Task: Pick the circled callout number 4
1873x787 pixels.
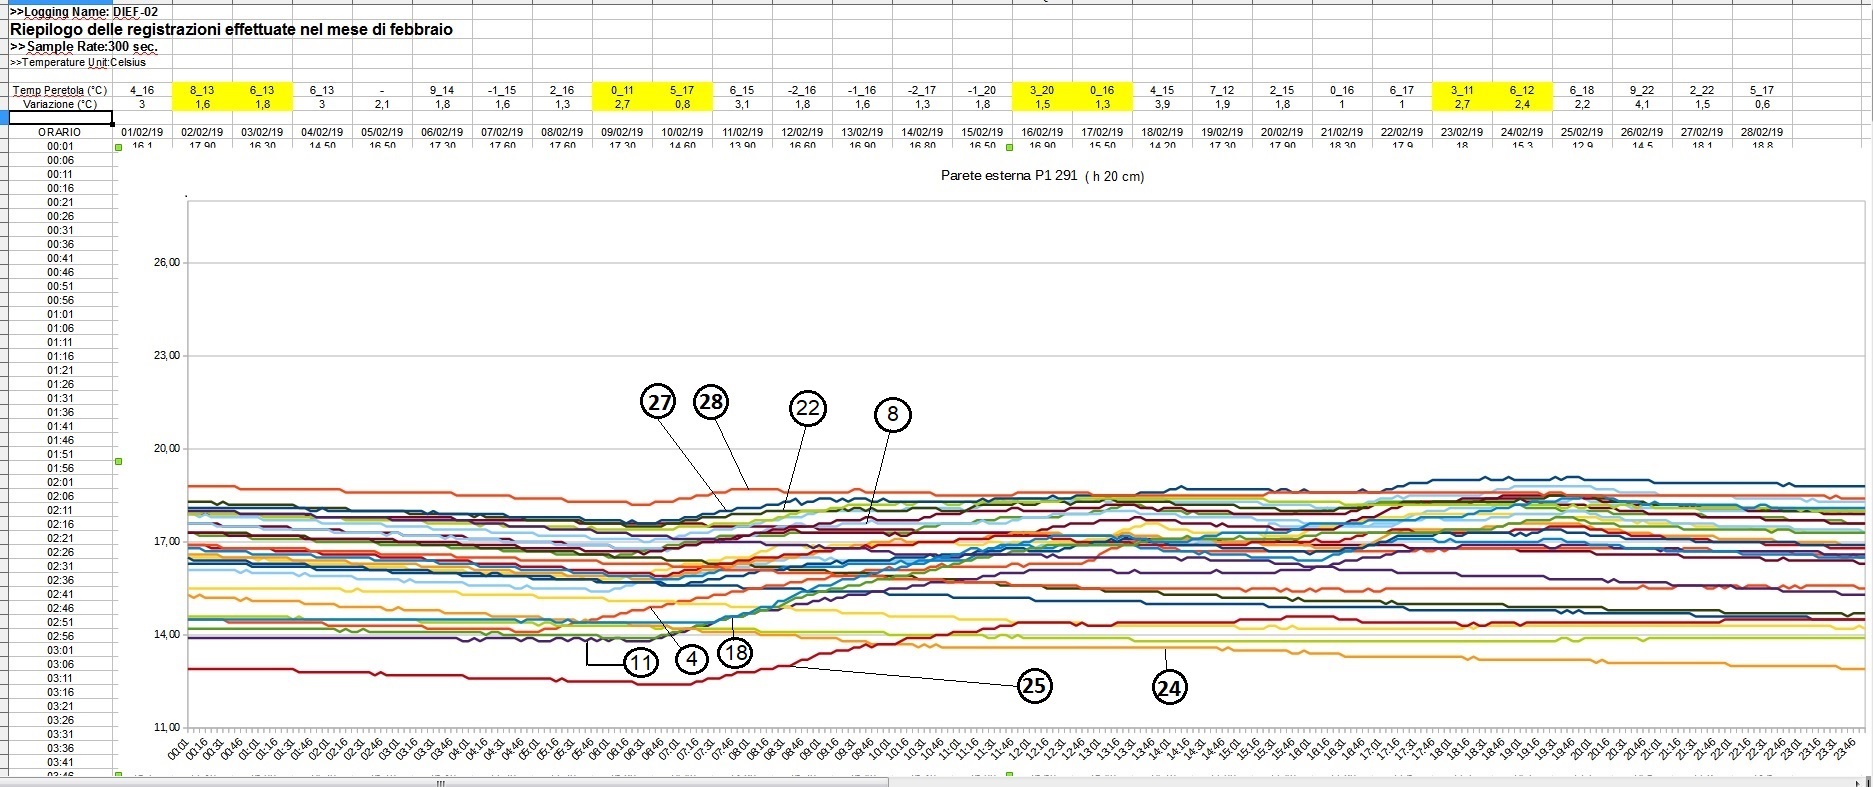Action: 691,658
